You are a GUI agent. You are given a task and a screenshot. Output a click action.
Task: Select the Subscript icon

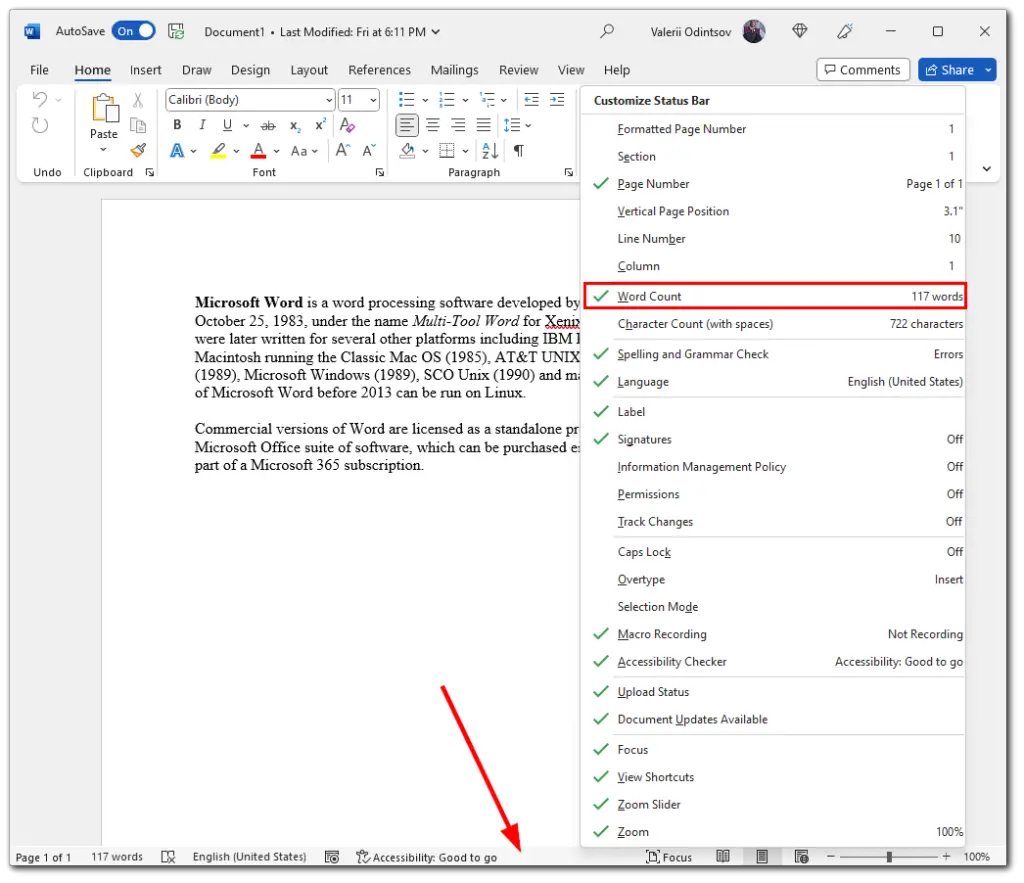(295, 124)
